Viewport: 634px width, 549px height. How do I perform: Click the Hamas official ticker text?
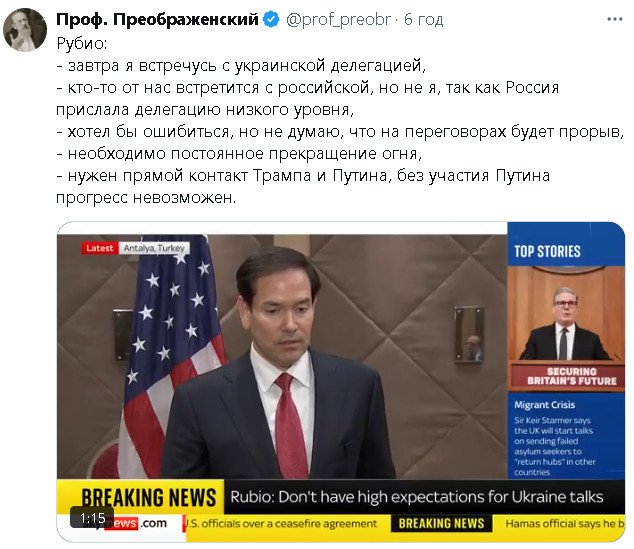(x=565, y=524)
